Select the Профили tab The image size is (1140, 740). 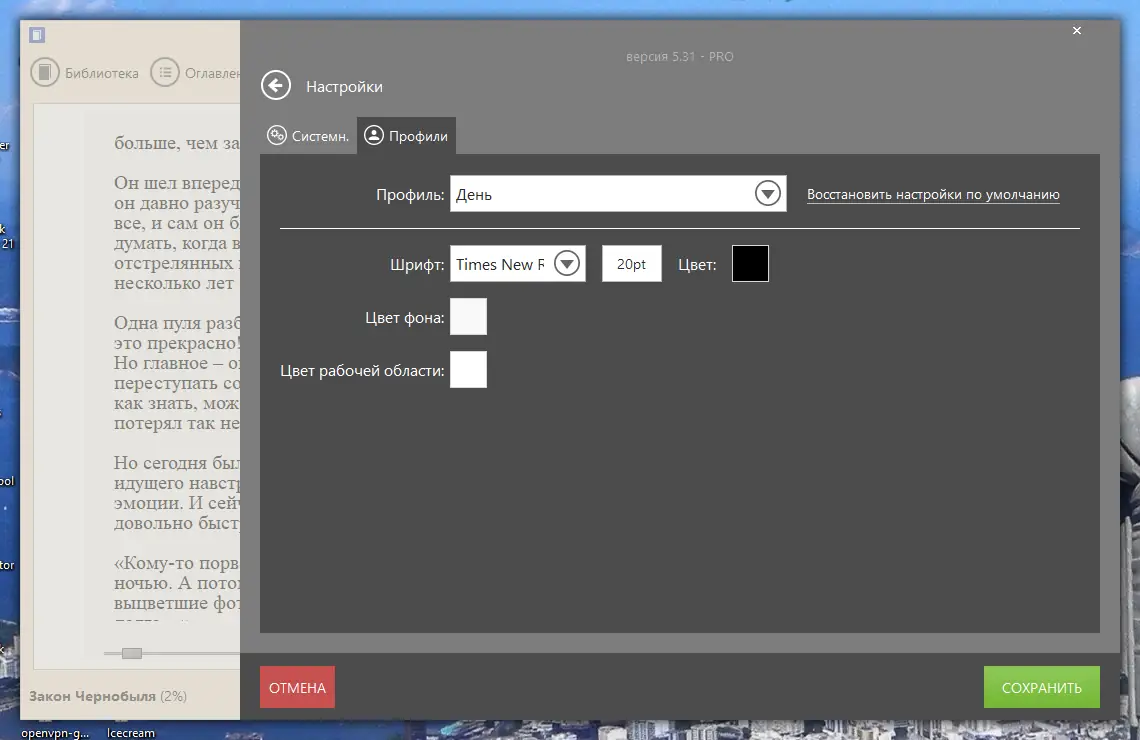406,136
